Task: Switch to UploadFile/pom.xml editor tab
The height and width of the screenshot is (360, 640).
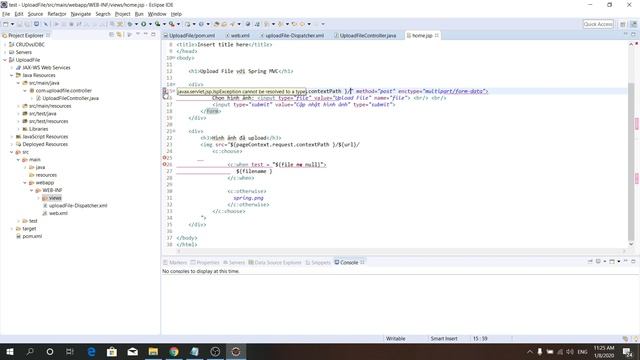Action: (189, 36)
